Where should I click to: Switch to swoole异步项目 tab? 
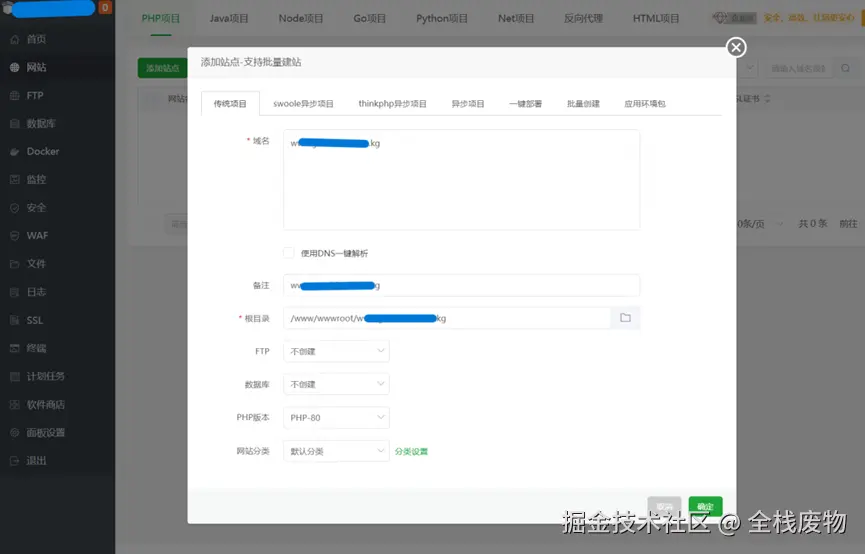[x=303, y=104]
